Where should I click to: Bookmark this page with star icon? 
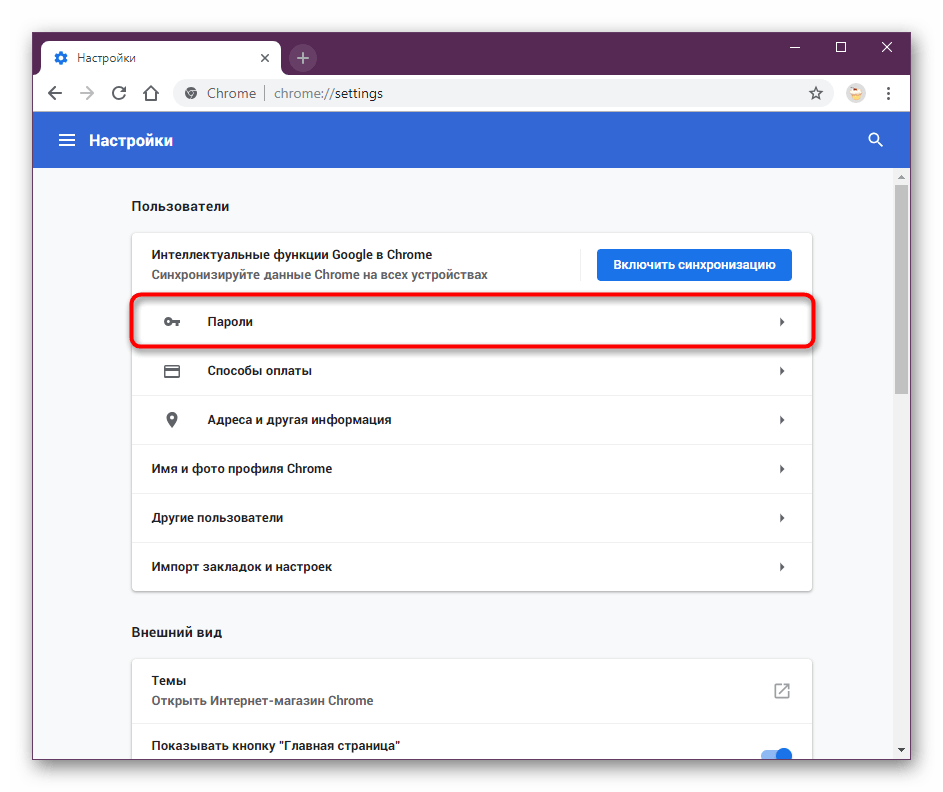pos(816,93)
